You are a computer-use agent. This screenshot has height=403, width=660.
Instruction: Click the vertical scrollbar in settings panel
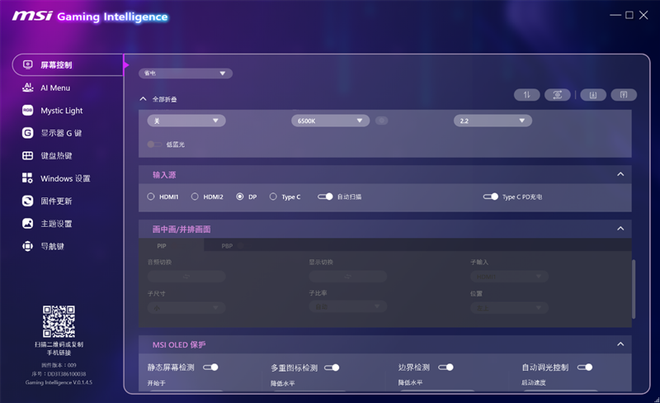click(633, 289)
